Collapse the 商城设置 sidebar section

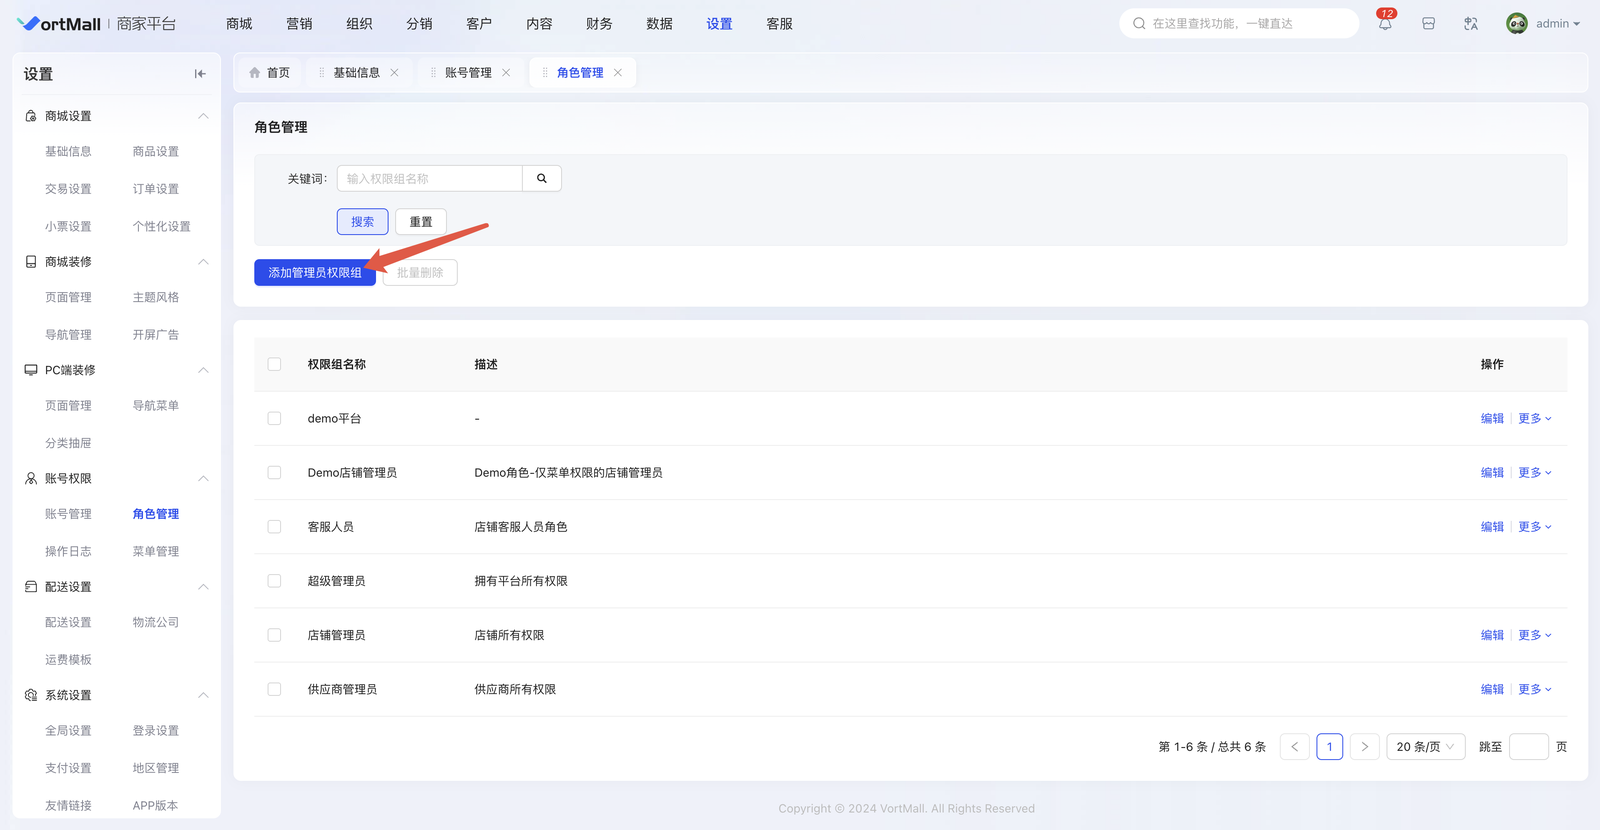[203, 116]
